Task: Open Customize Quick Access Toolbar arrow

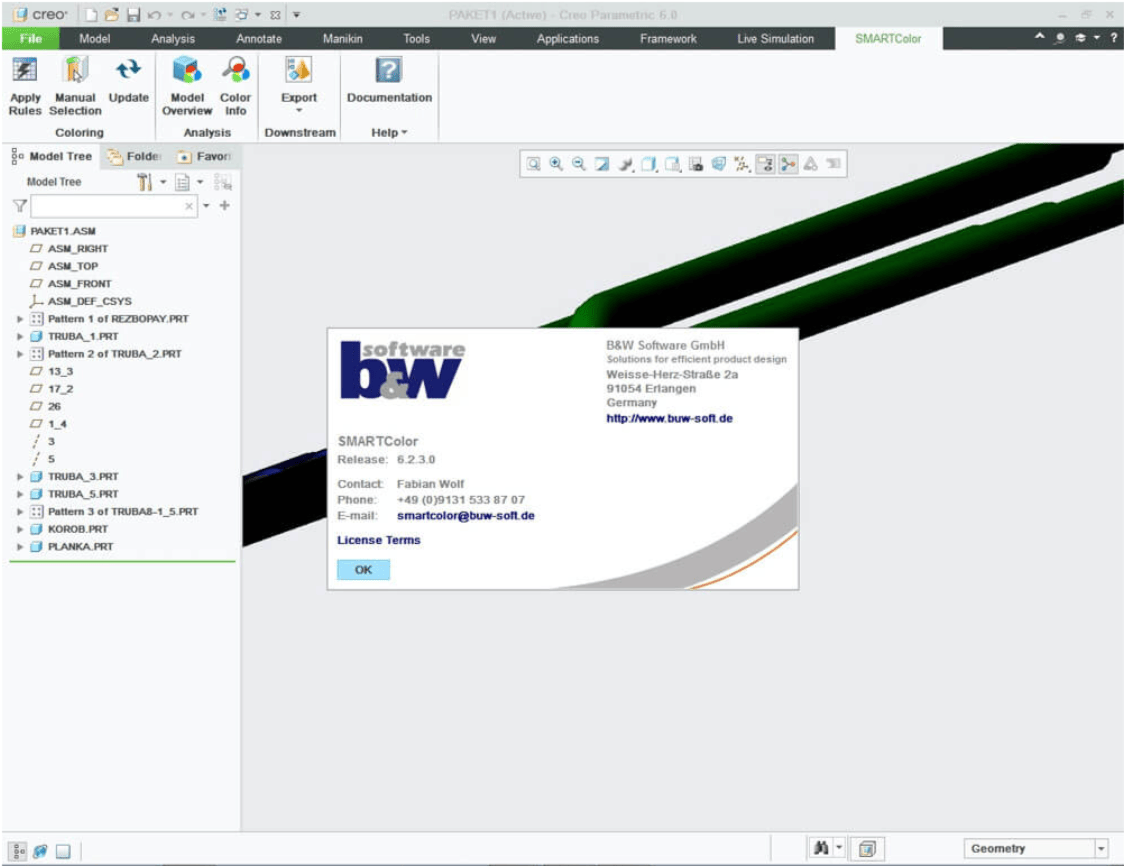Action: coord(296,14)
